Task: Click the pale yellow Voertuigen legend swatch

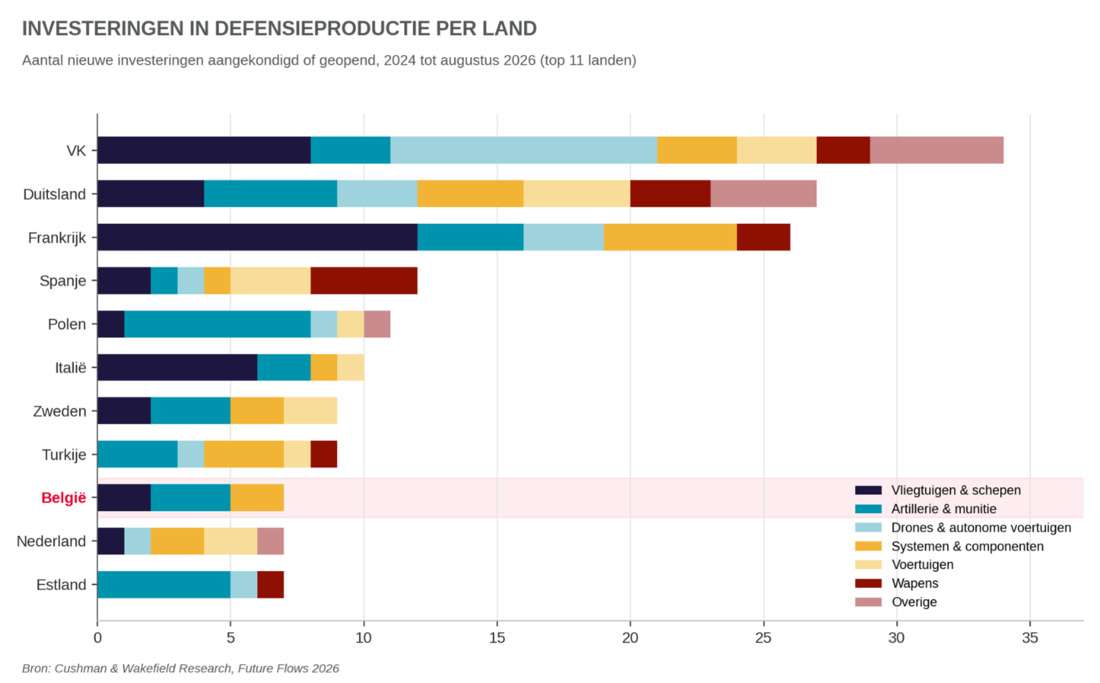Action: [868, 564]
